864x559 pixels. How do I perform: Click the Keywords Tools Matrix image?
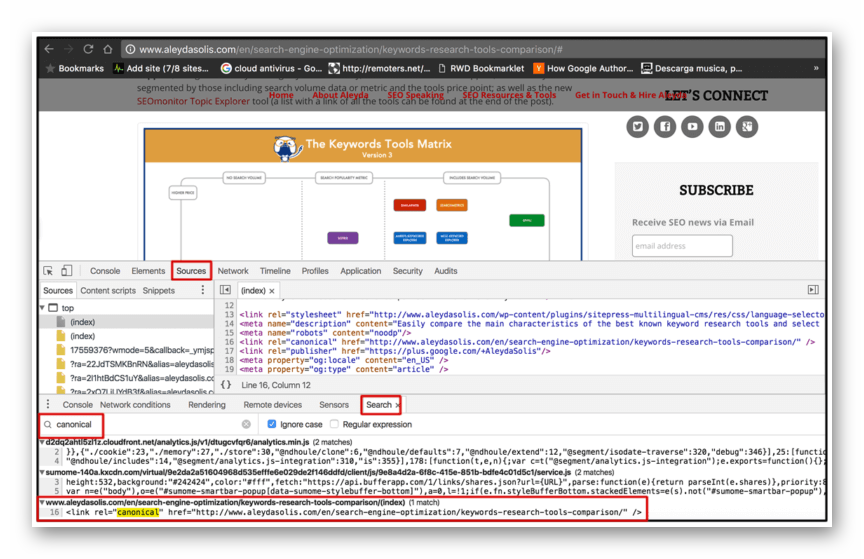(x=363, y=194)
